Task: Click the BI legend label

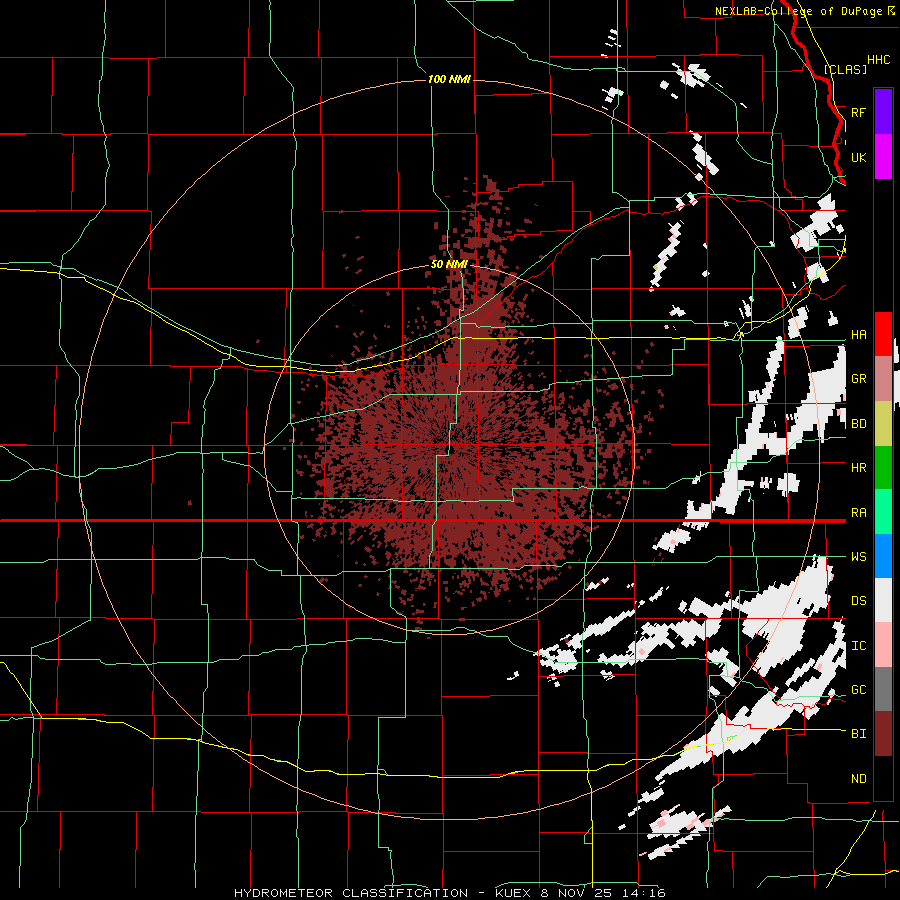Action: [858, 734]
